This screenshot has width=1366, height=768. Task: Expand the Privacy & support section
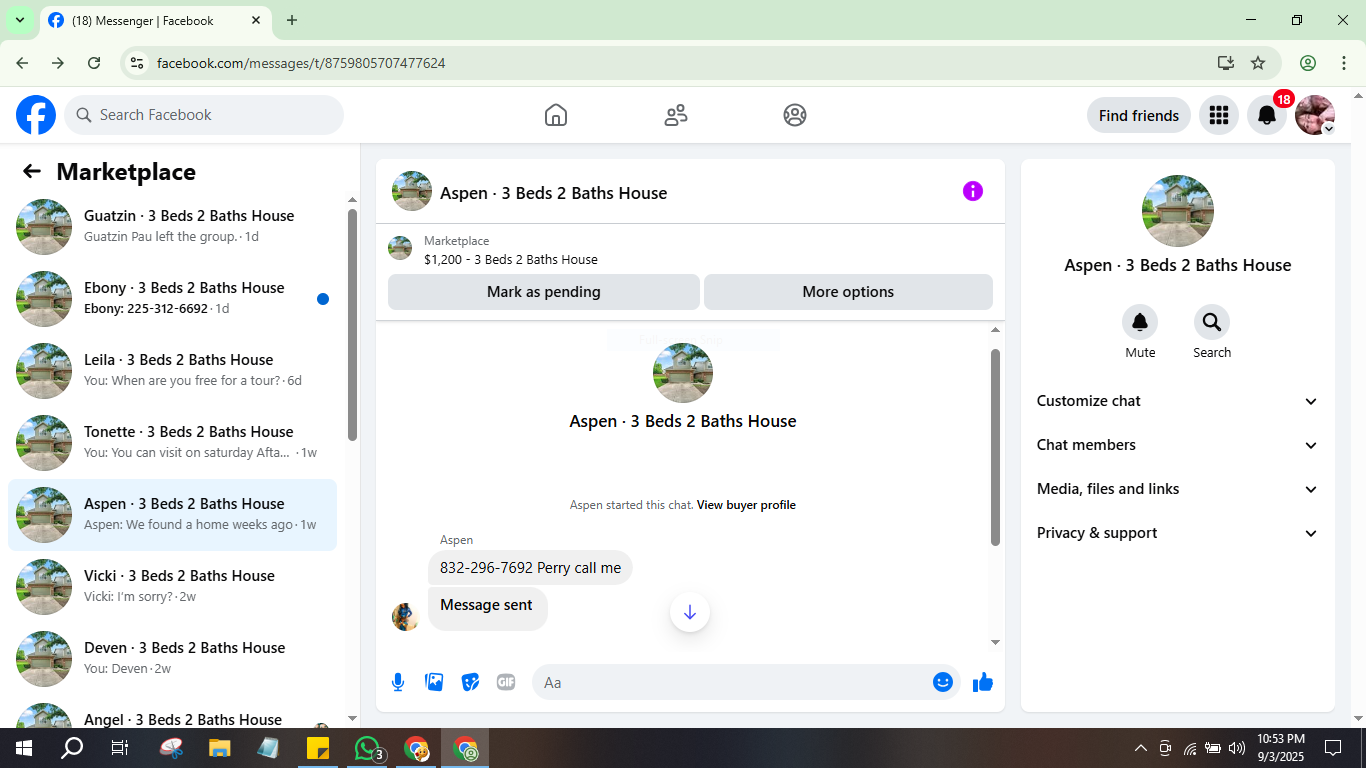1178,533
